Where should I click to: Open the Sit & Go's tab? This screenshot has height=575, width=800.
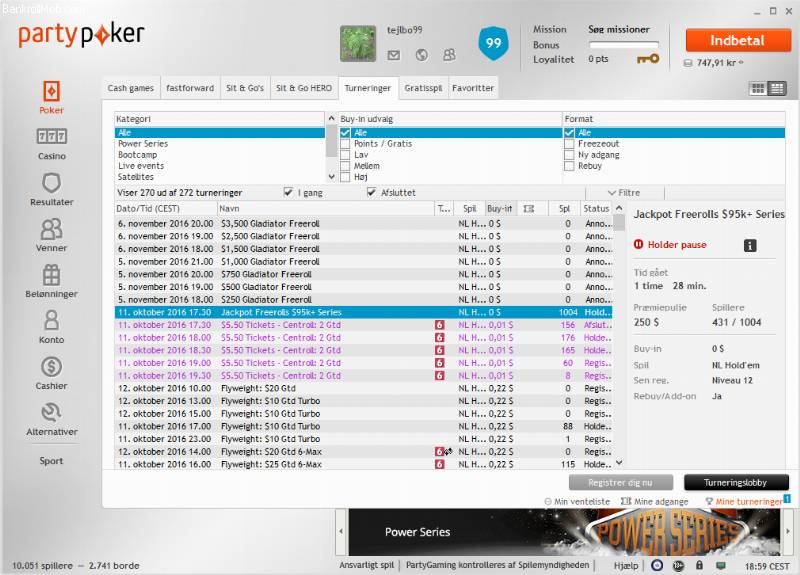point(245,88)
